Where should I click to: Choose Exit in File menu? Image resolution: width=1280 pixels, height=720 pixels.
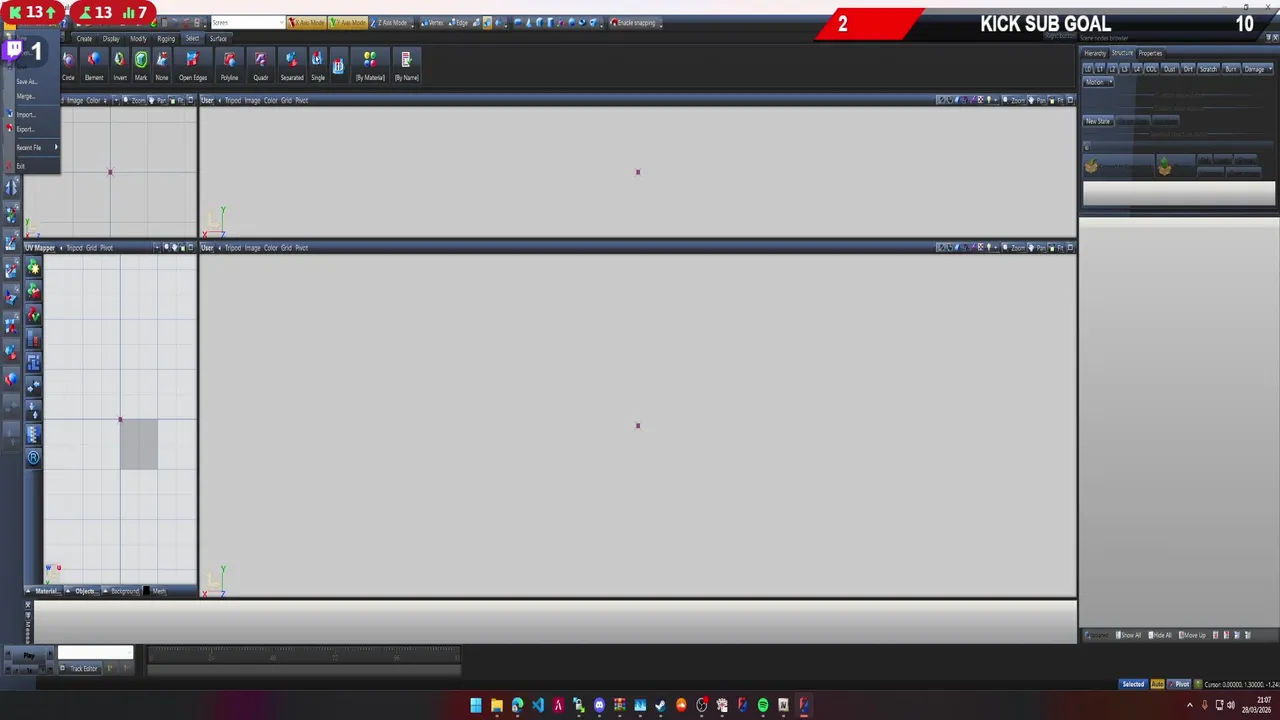(x=19, y=166)
